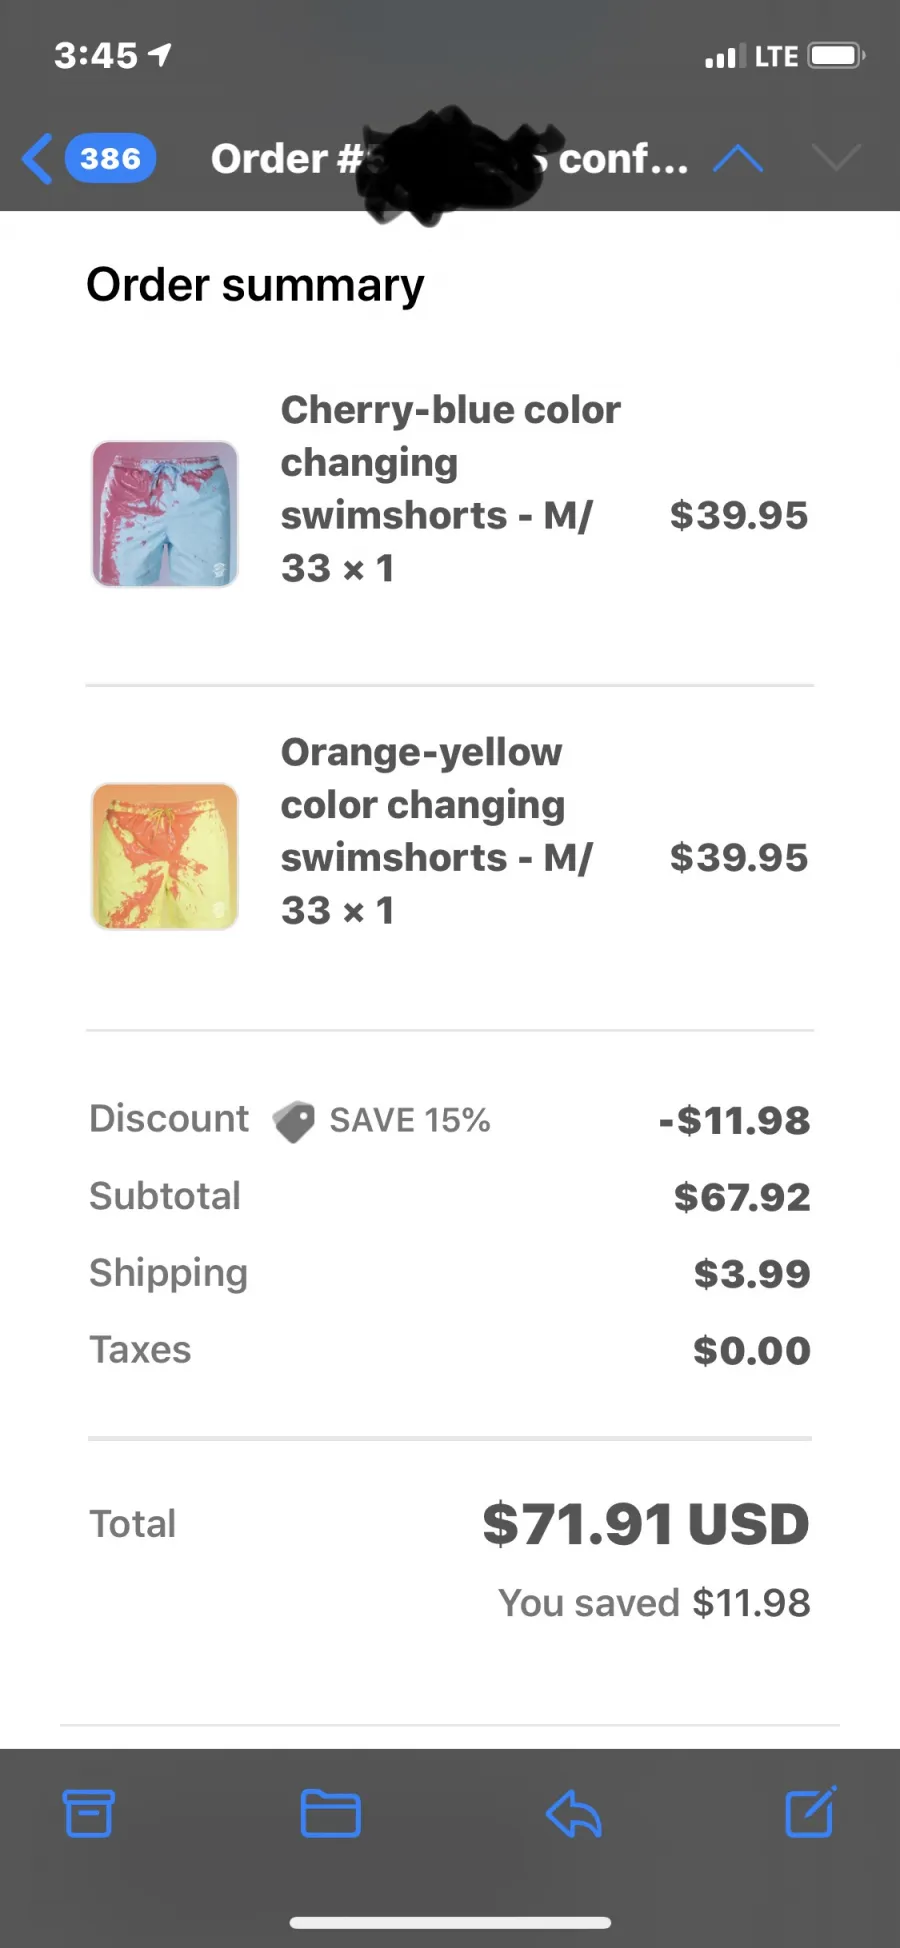Tap the battery indicator in status bar
This screenshot has height=1948, width=900.
tap(837, 55)
